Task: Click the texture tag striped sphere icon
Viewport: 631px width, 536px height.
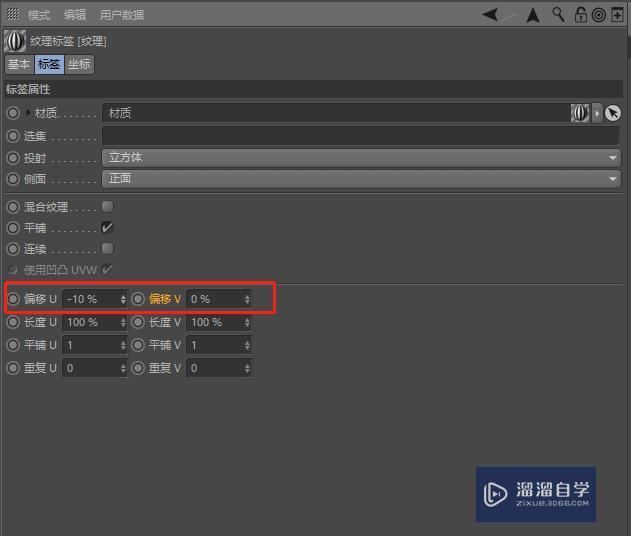Action: pyautogui.click(x=15, y=41)
